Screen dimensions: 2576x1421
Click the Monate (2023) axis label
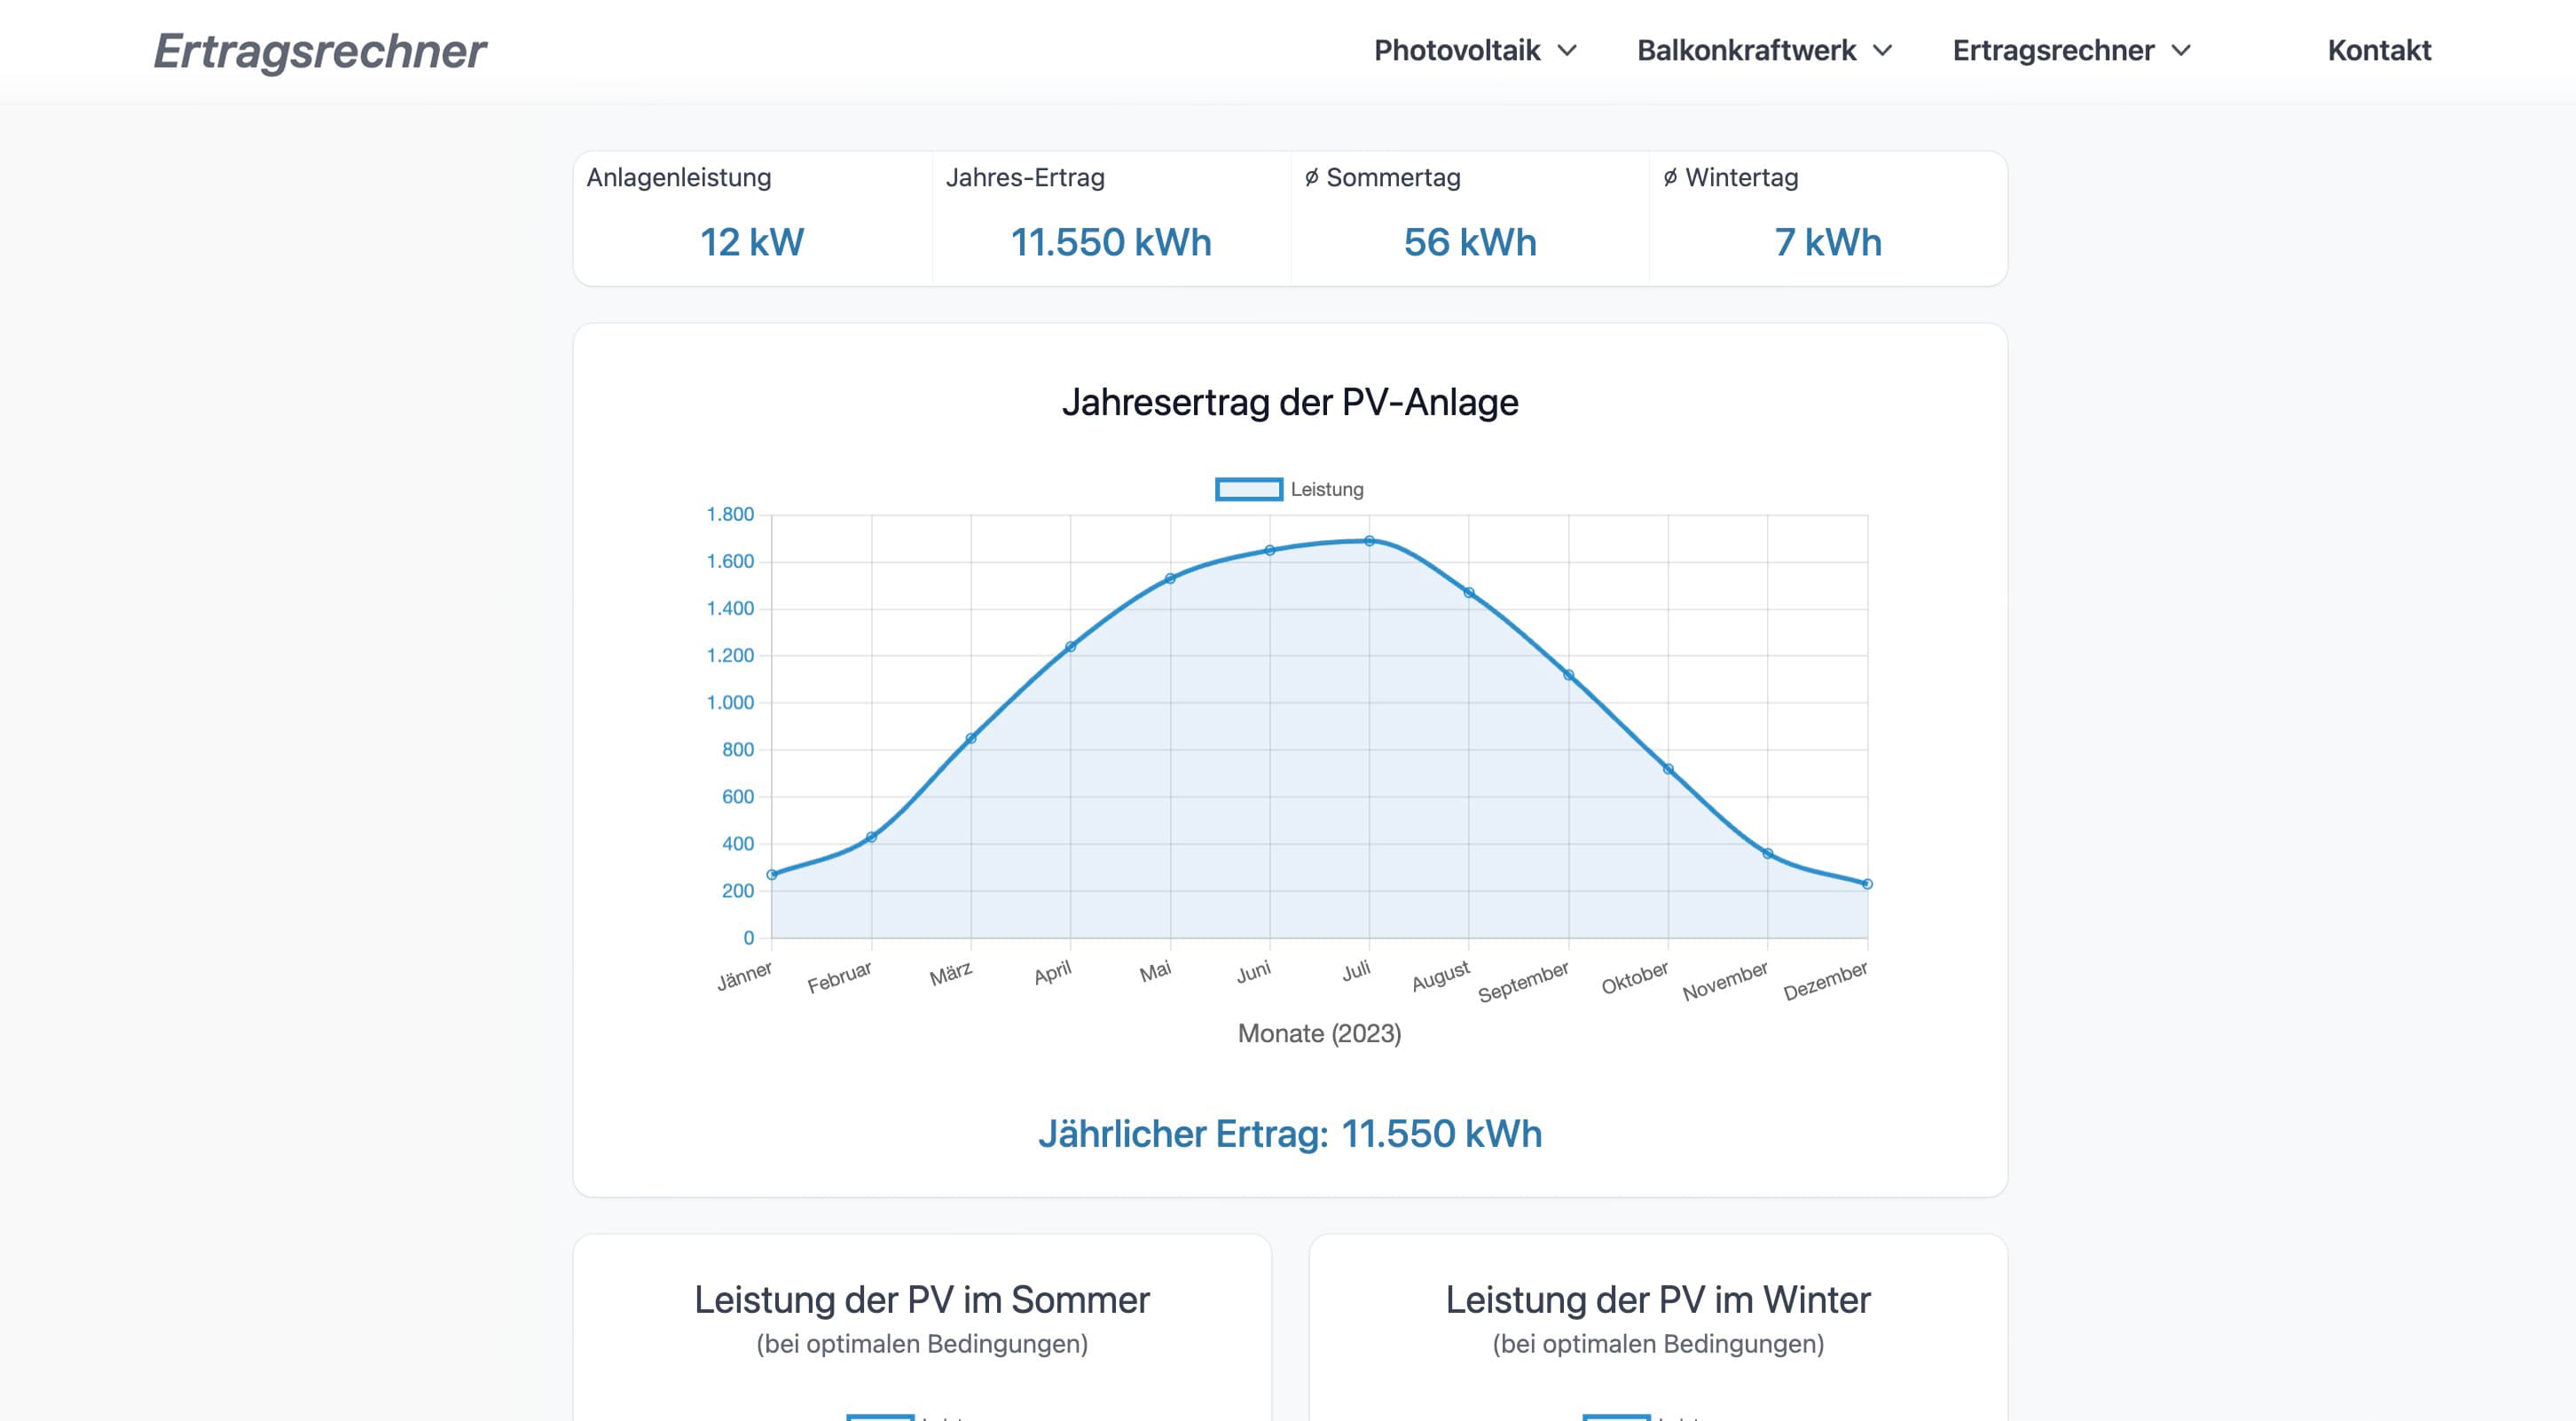(1319, 1033)
